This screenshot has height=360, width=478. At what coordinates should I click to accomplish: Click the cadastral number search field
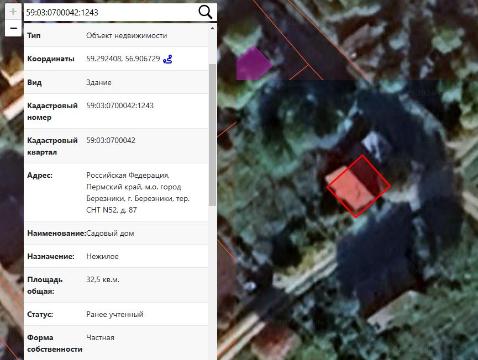(x=110, y=12)
